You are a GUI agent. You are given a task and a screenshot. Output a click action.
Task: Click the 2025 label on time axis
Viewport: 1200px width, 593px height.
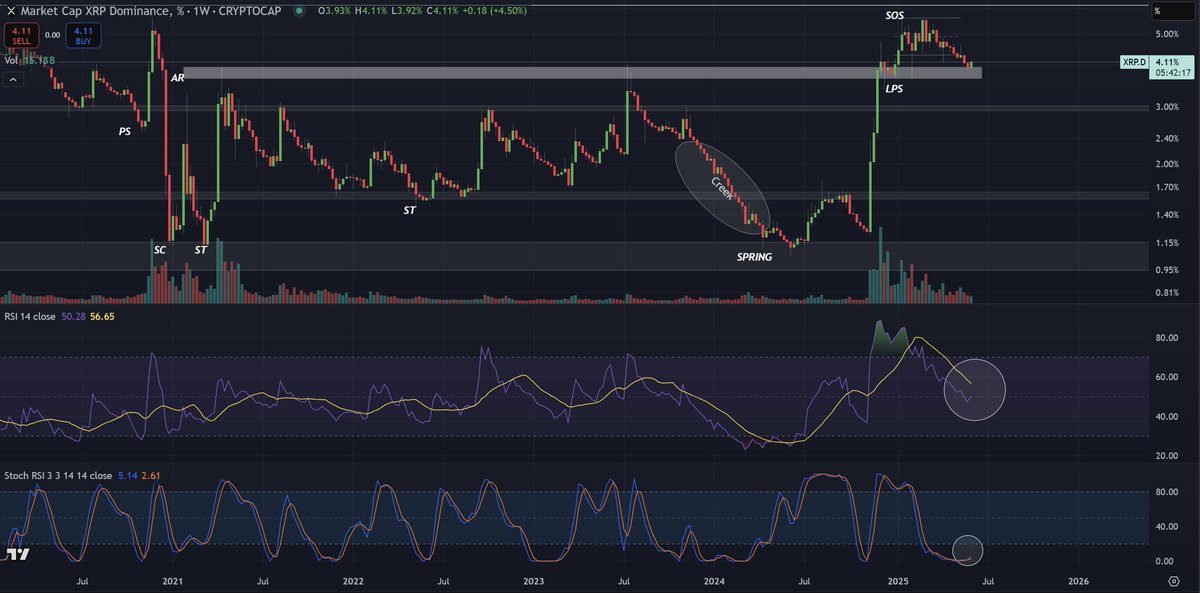[897, 580]
